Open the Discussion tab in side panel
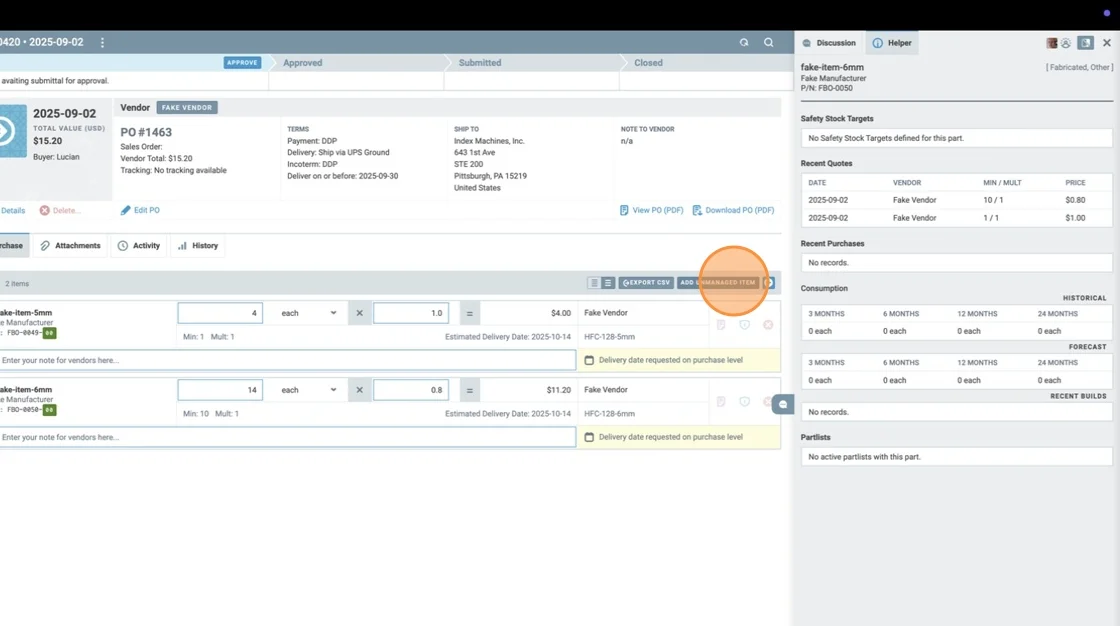The height and width of the screenshot is (626, 1120). tap(829, 43)
